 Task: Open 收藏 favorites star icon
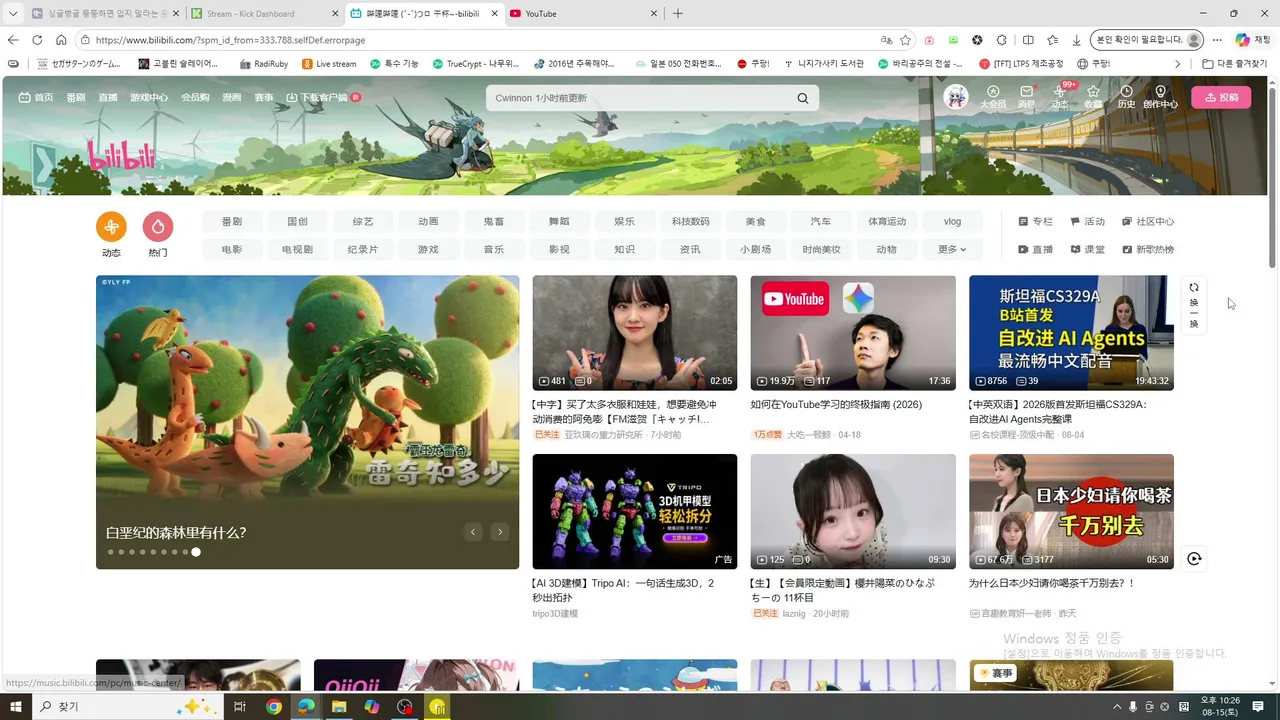pos(1093,97)
